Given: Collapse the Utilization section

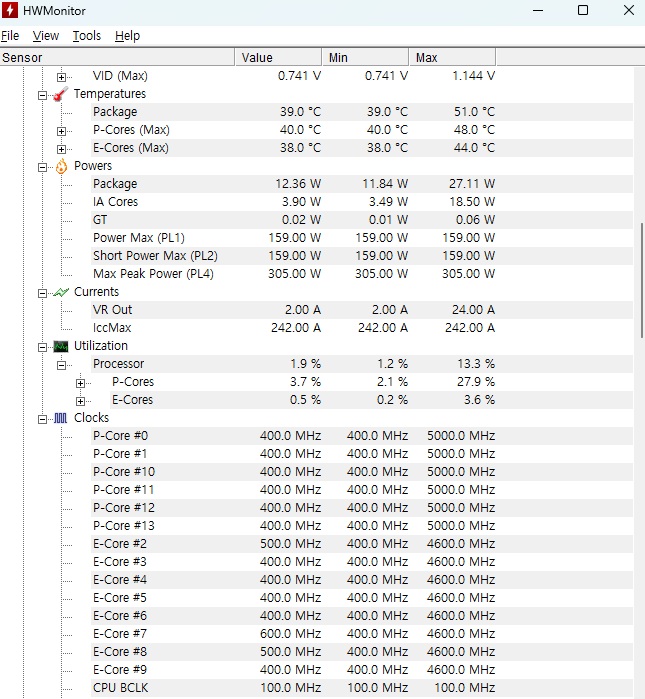Looking at the screenshot, I should tap(42, 347).
